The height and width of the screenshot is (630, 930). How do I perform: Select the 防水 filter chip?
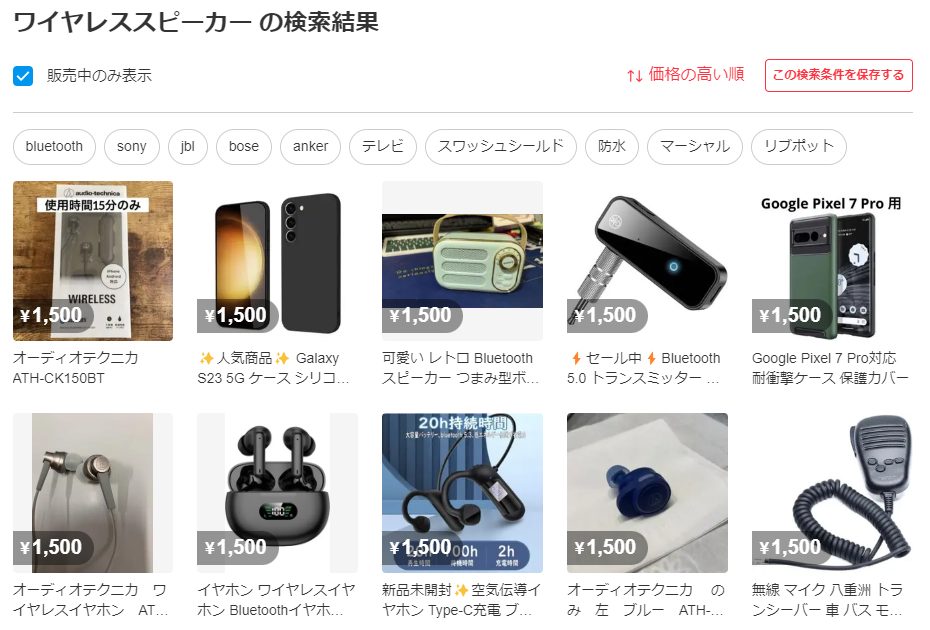[x=611, y=147]
